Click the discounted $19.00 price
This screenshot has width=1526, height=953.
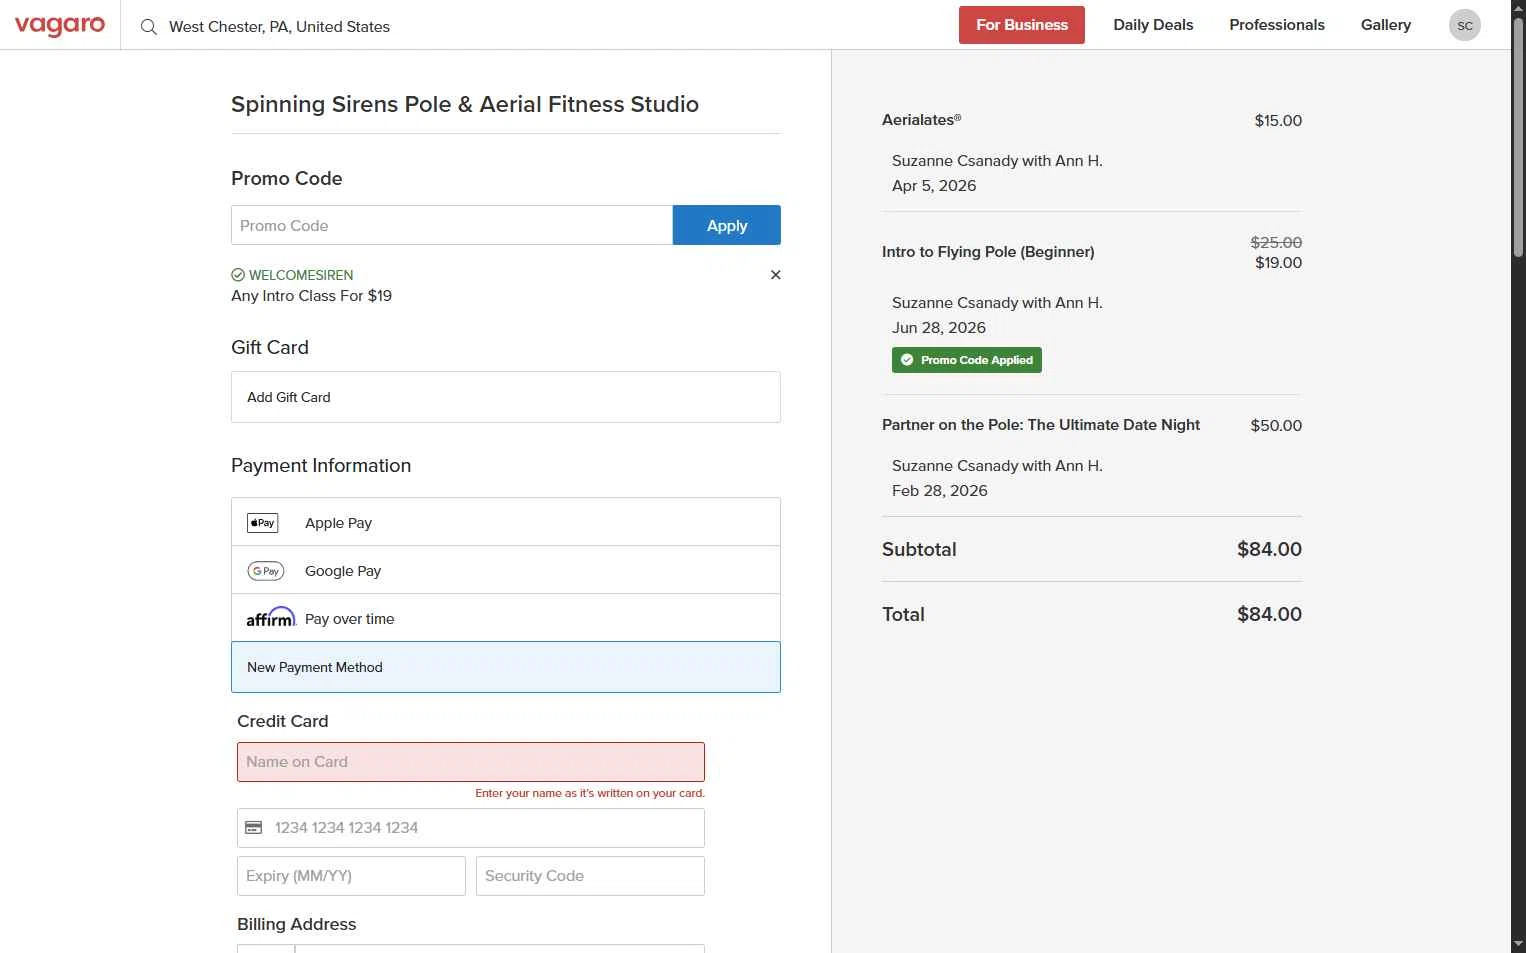pos(1278,263)
